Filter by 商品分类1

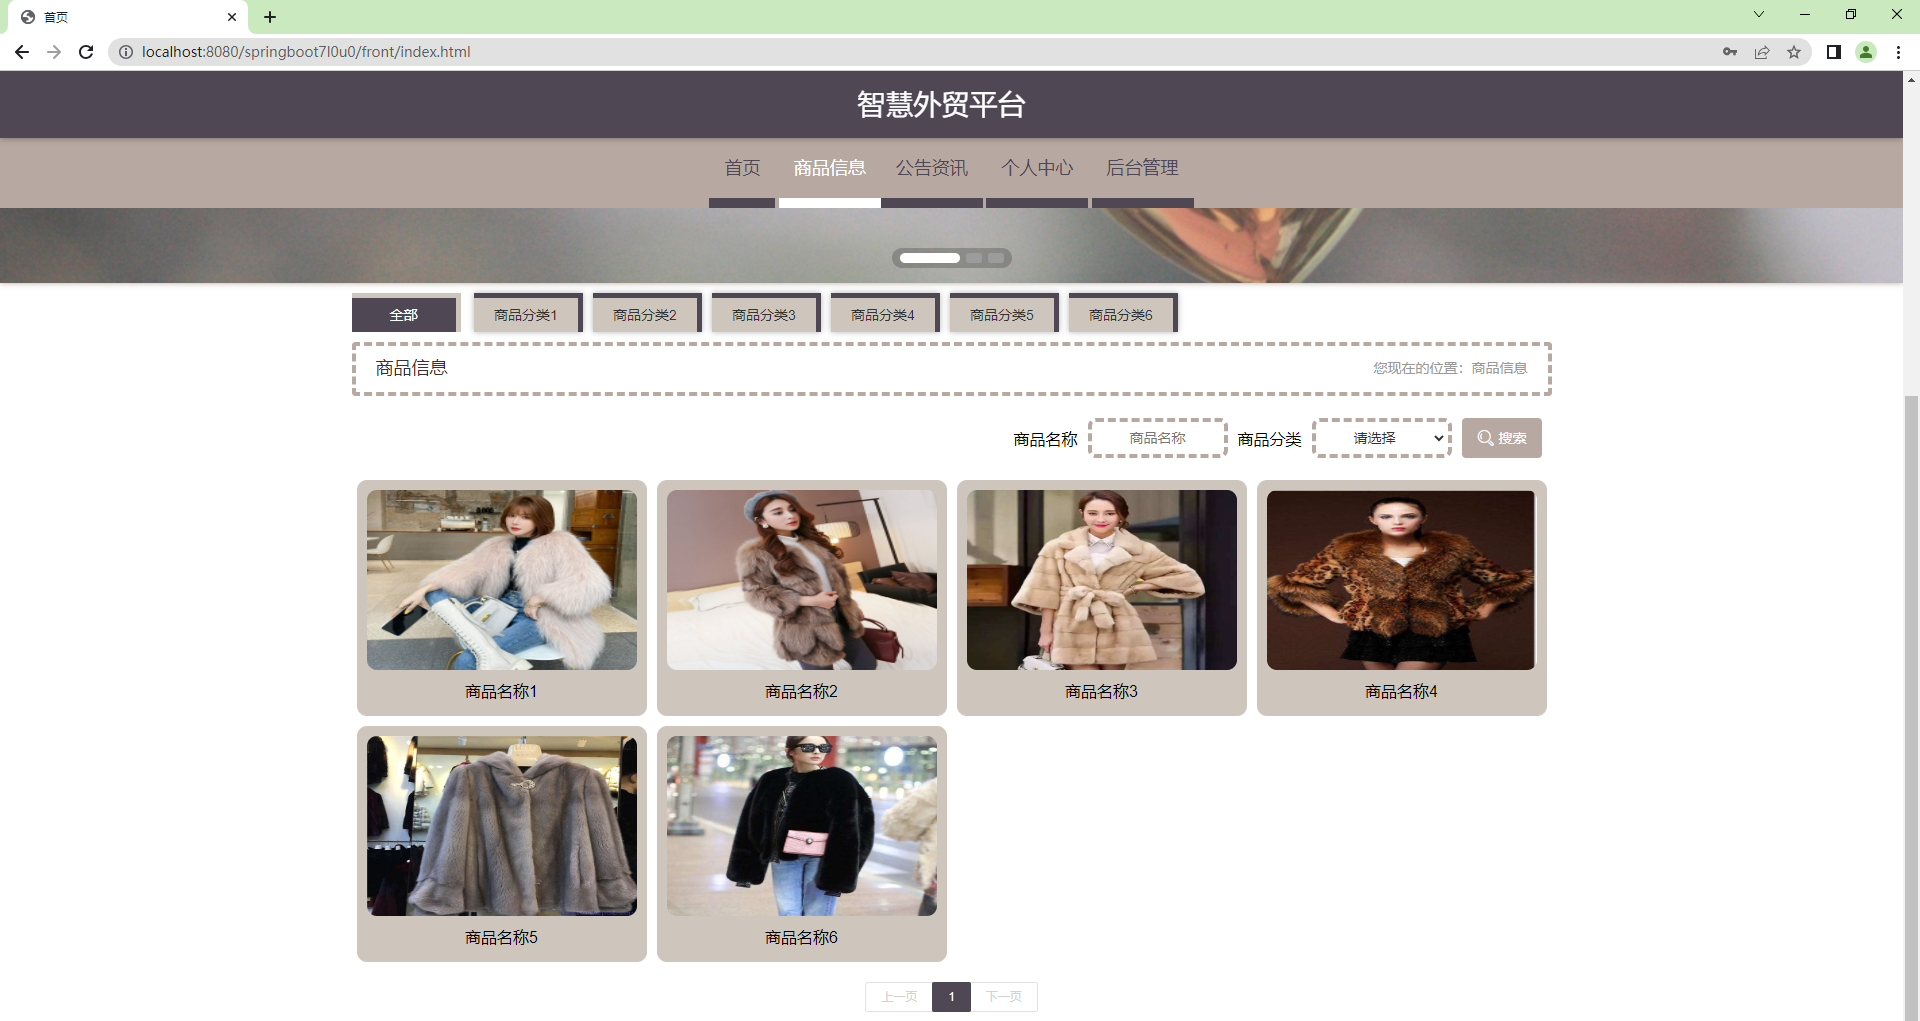click(x=526, y=315)
